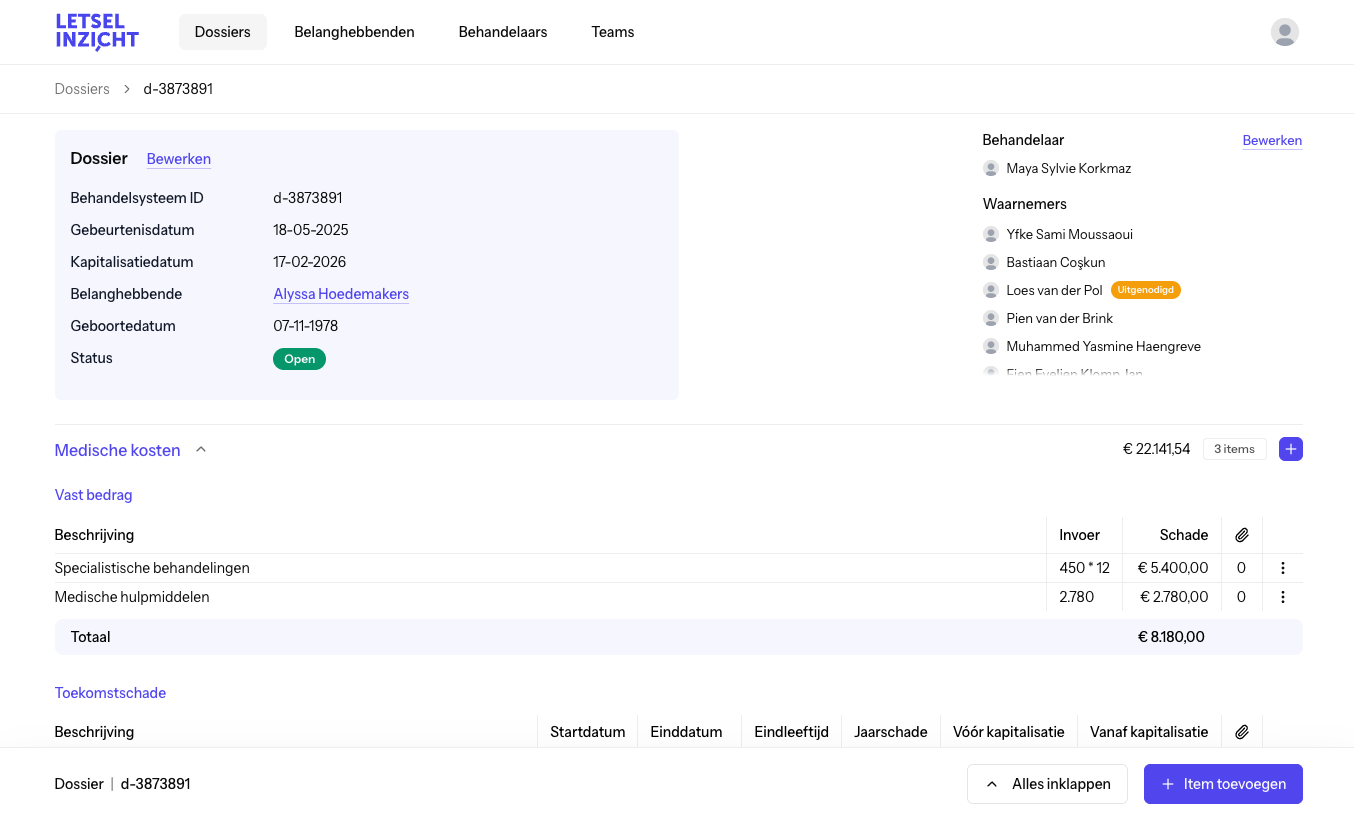Click the invoer value 450 * 12
Image resolution: width=1354 pixels, height=819 pixels.
click(x=1084, y=568)
